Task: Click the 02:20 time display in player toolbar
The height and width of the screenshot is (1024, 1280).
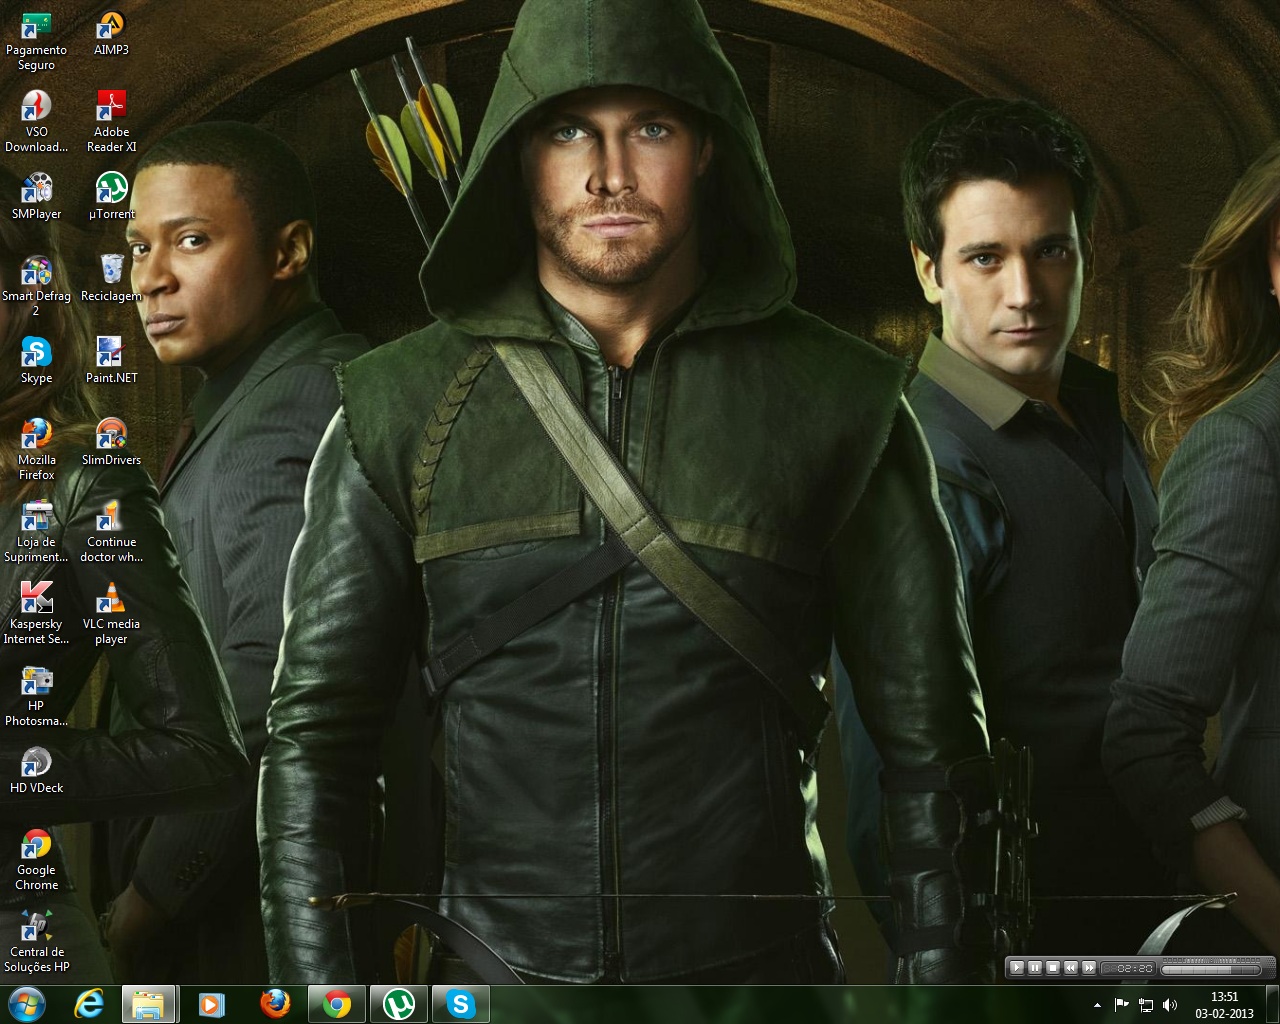Action: tap(1129, 968)
